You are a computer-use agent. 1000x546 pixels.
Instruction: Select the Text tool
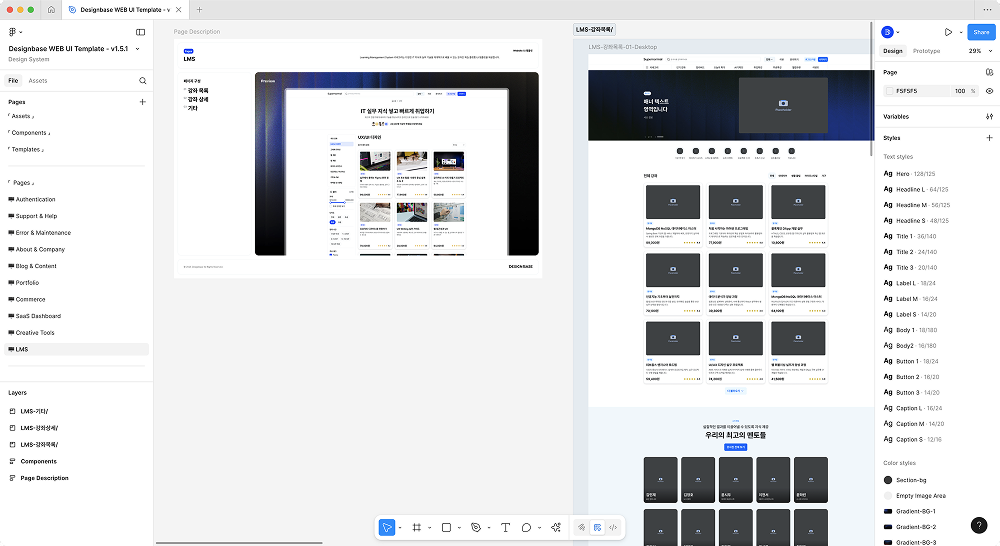tap(505, 527)
